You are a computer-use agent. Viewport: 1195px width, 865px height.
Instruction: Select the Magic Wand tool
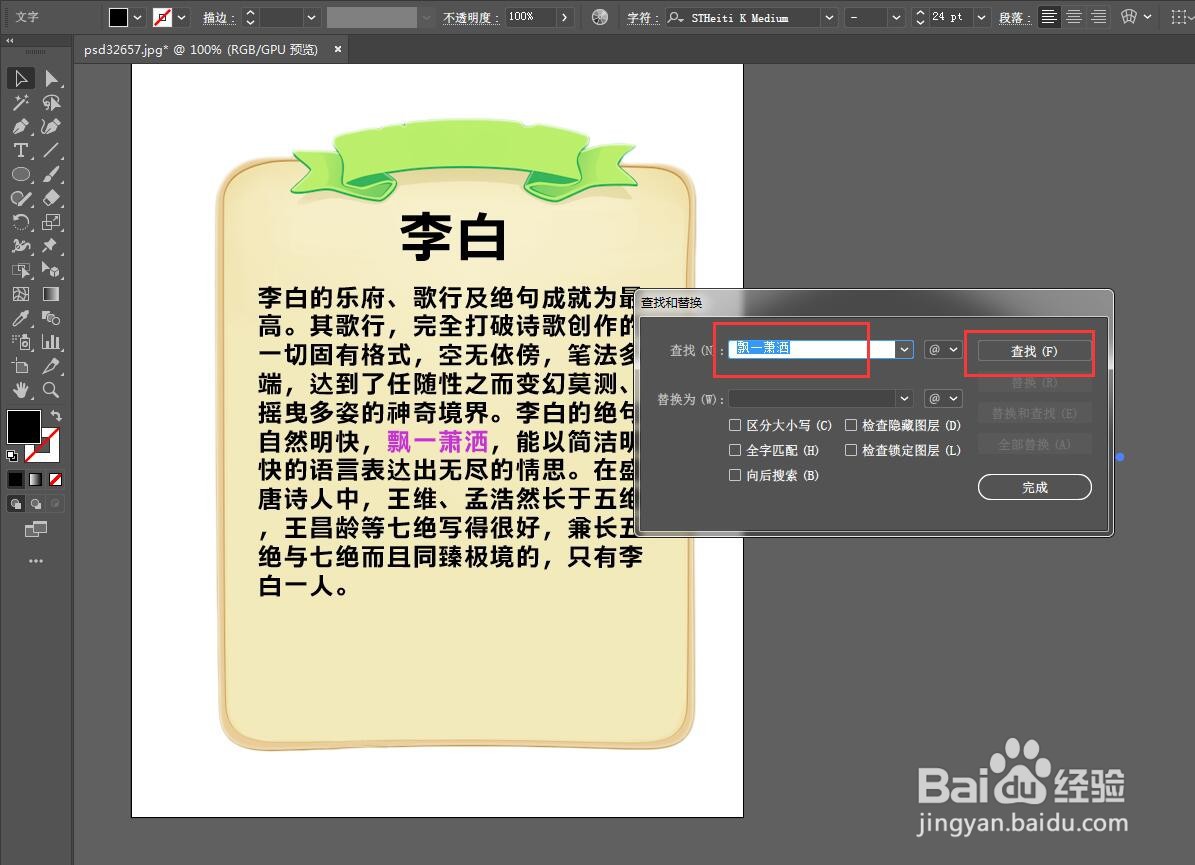point(19,104)
